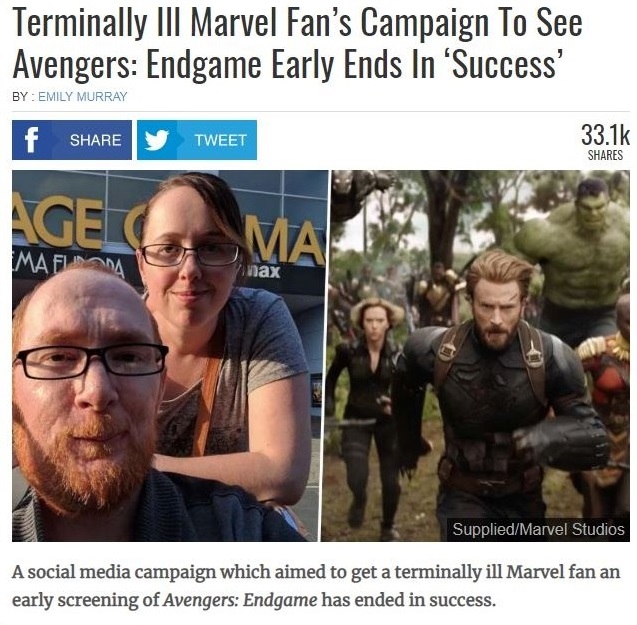
Task: Click the paragraph's first line about "social media campaign"
Action: click(x=316, y=572)
